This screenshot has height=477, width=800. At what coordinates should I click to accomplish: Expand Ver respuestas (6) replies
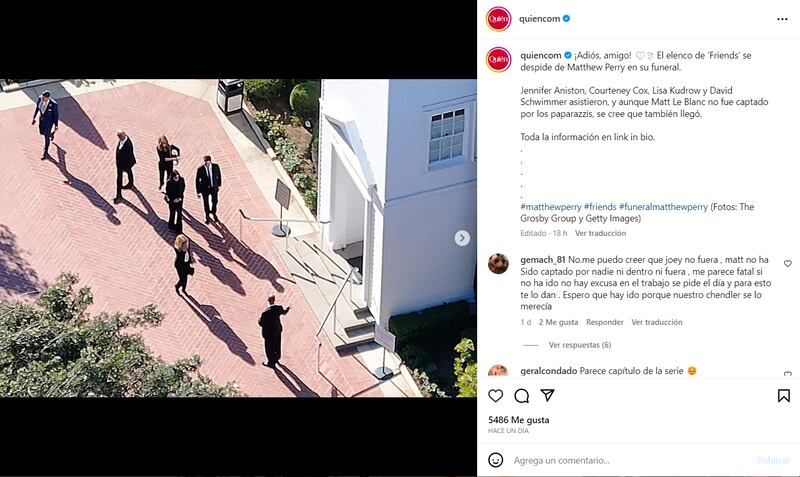pyautogui.click(x=580, y=345)
